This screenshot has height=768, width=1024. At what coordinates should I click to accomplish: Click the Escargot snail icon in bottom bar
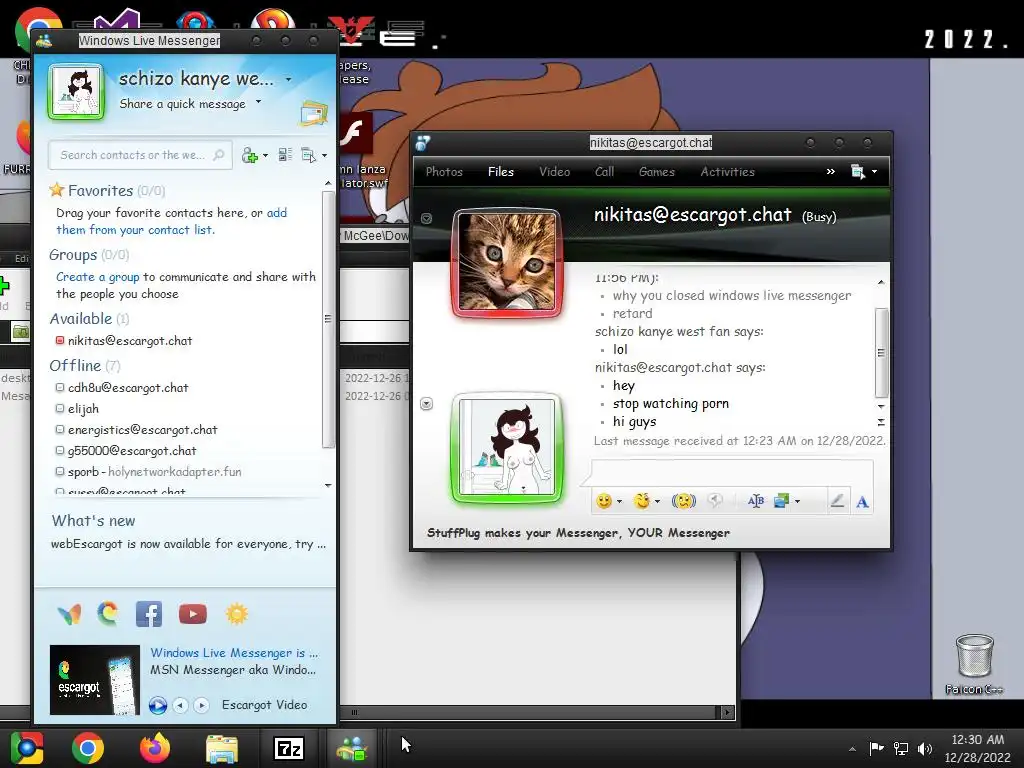pos(108,614)
